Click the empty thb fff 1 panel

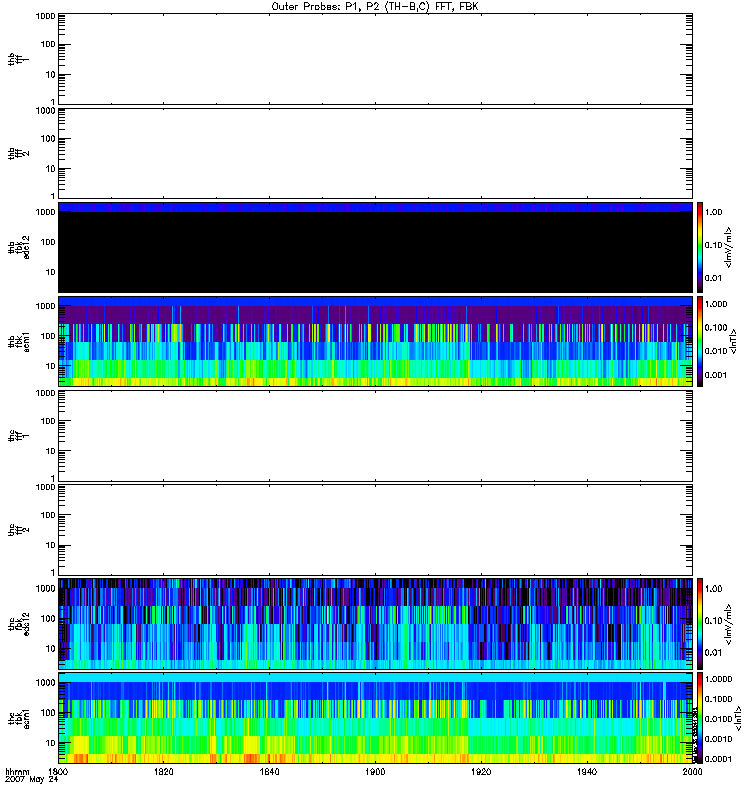(x=375, y=58)
